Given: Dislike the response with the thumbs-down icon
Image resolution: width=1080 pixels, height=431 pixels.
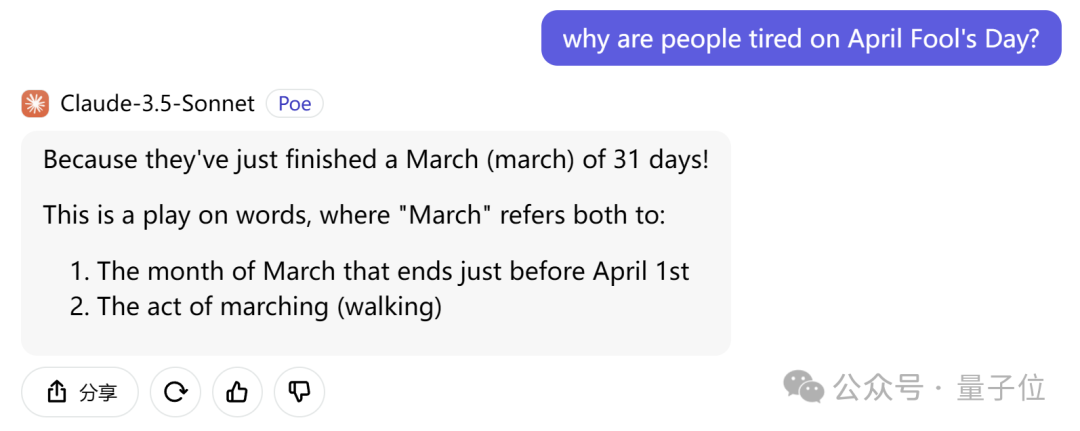Looking at the screenshot, I should click(300, 392).
